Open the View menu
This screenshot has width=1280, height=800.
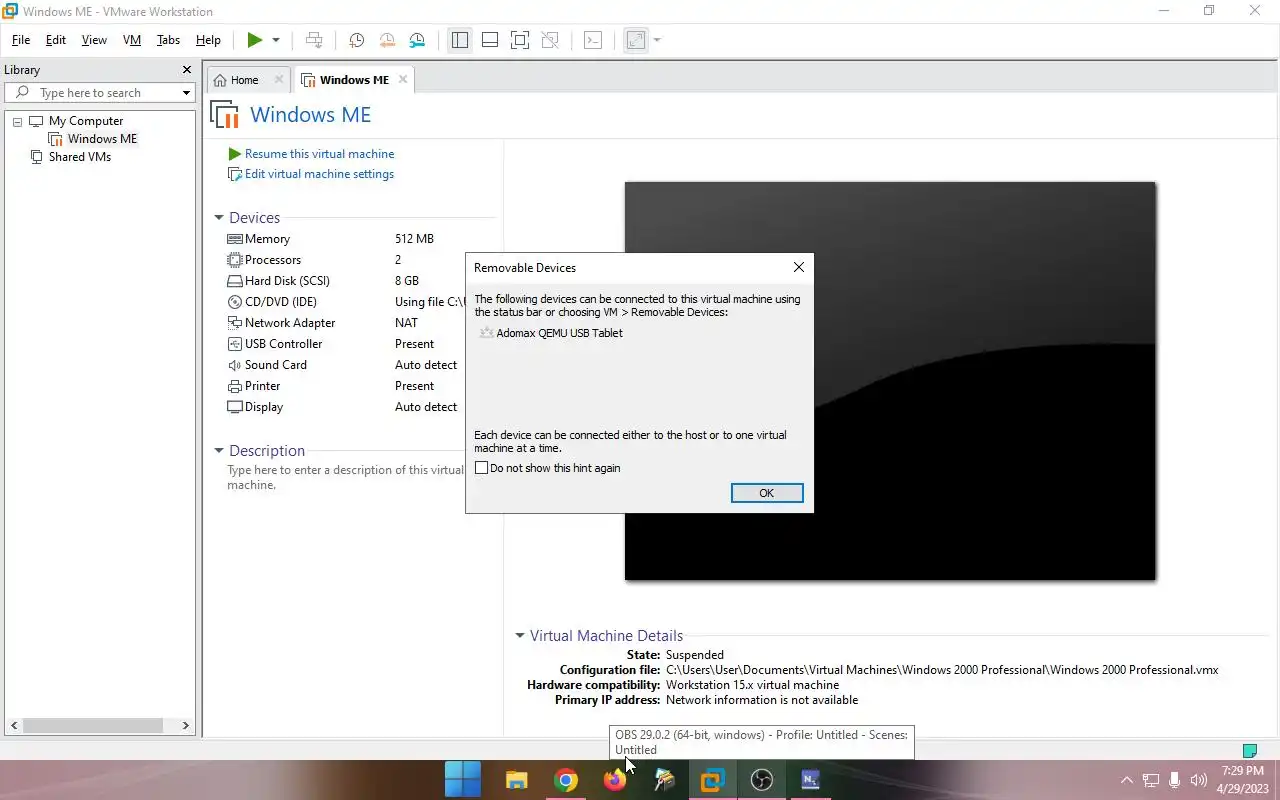pyautogui.click(x=94, y=40)
